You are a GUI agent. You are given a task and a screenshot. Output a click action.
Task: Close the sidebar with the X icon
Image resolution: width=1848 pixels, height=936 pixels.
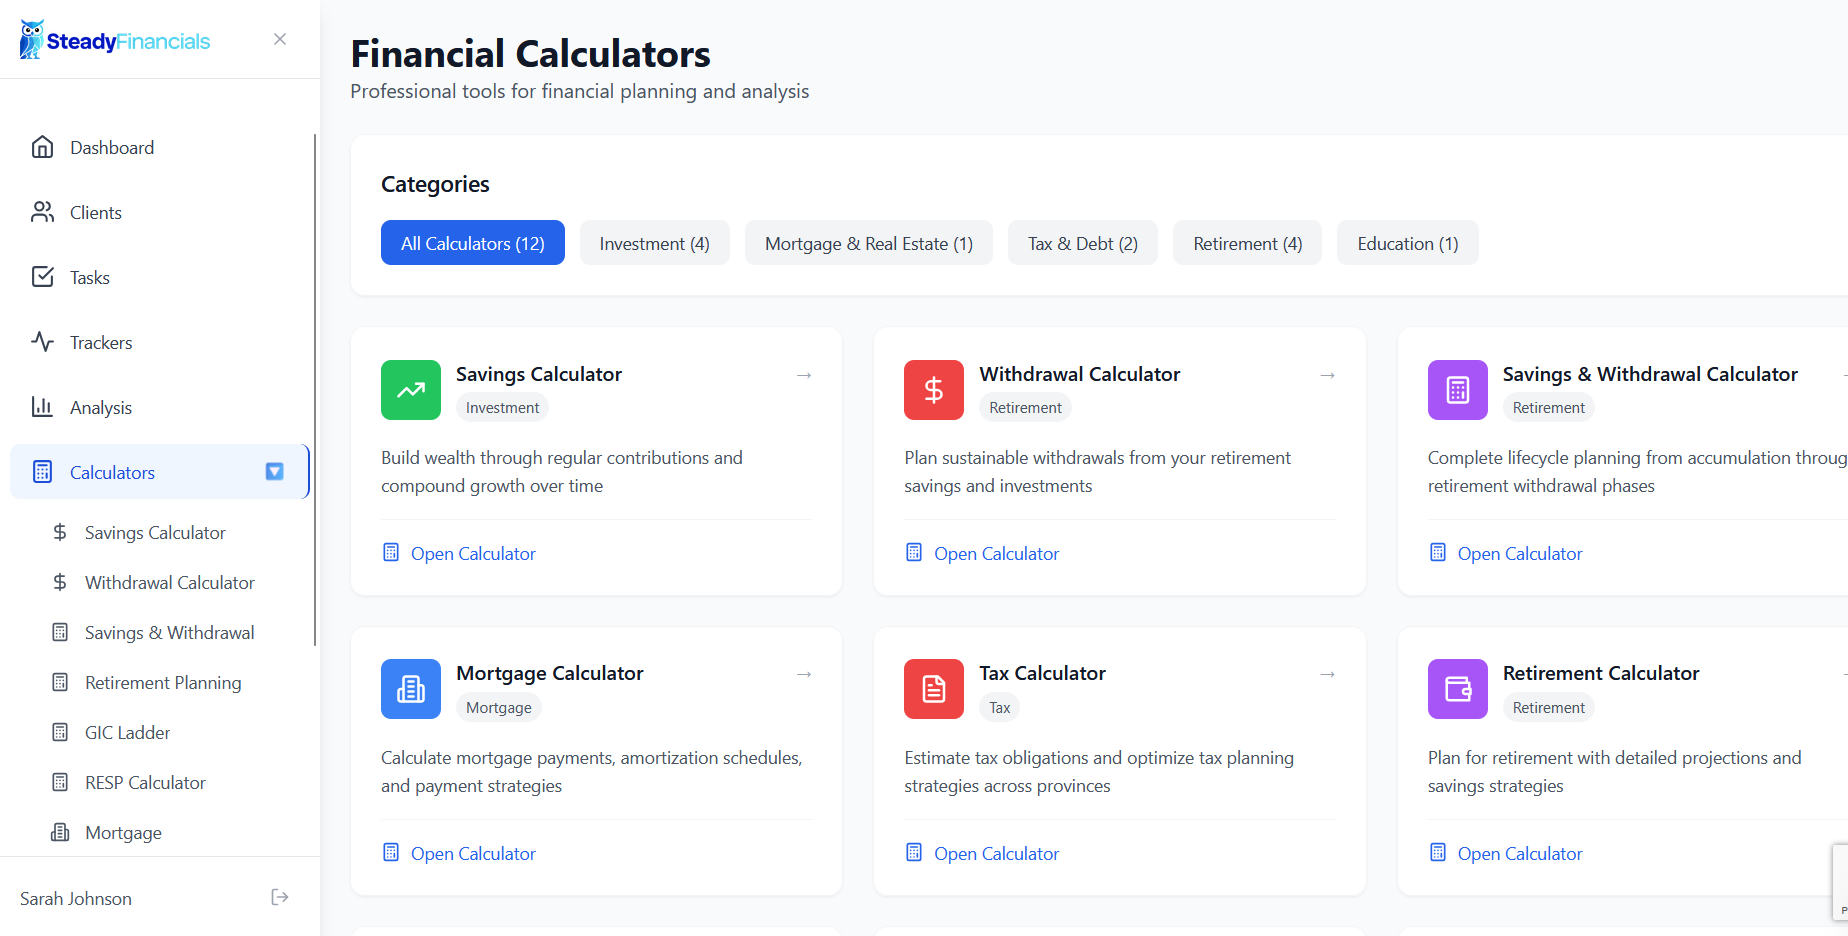click(x=280, y=39)
